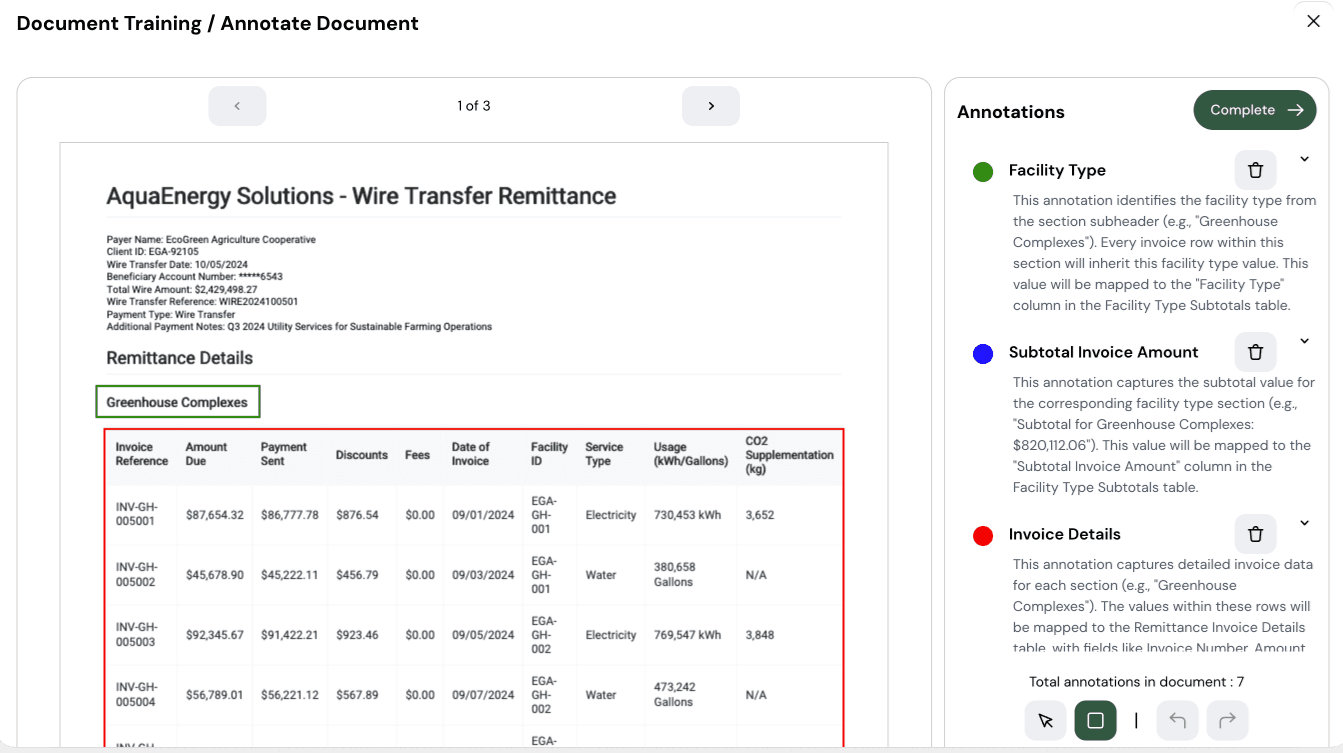Screen dimensions: 1343x753
Task: Click the Total Wire Amount line
Action: [x=182, y=289]
